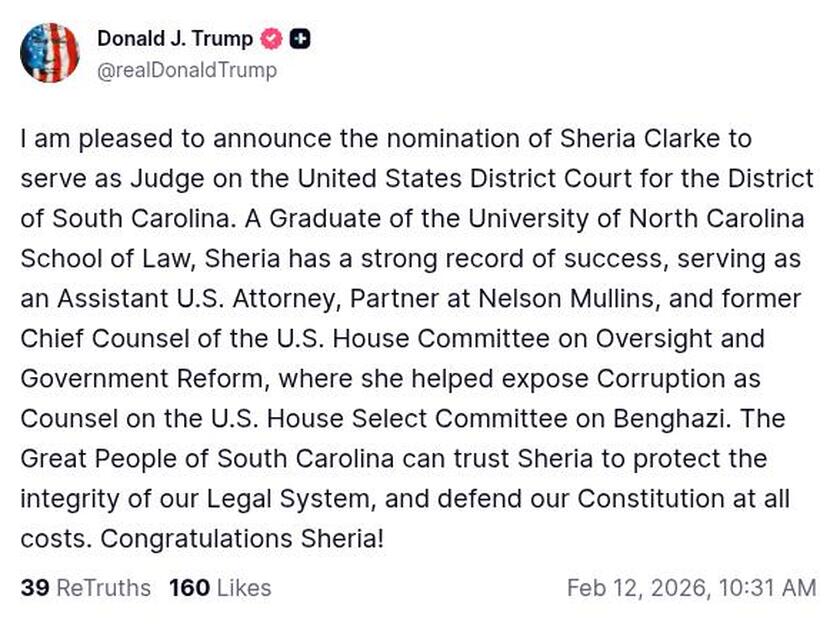View the 39 ReTruths list
The width and height of the screenshot is (840, 636).
point(86,587)
